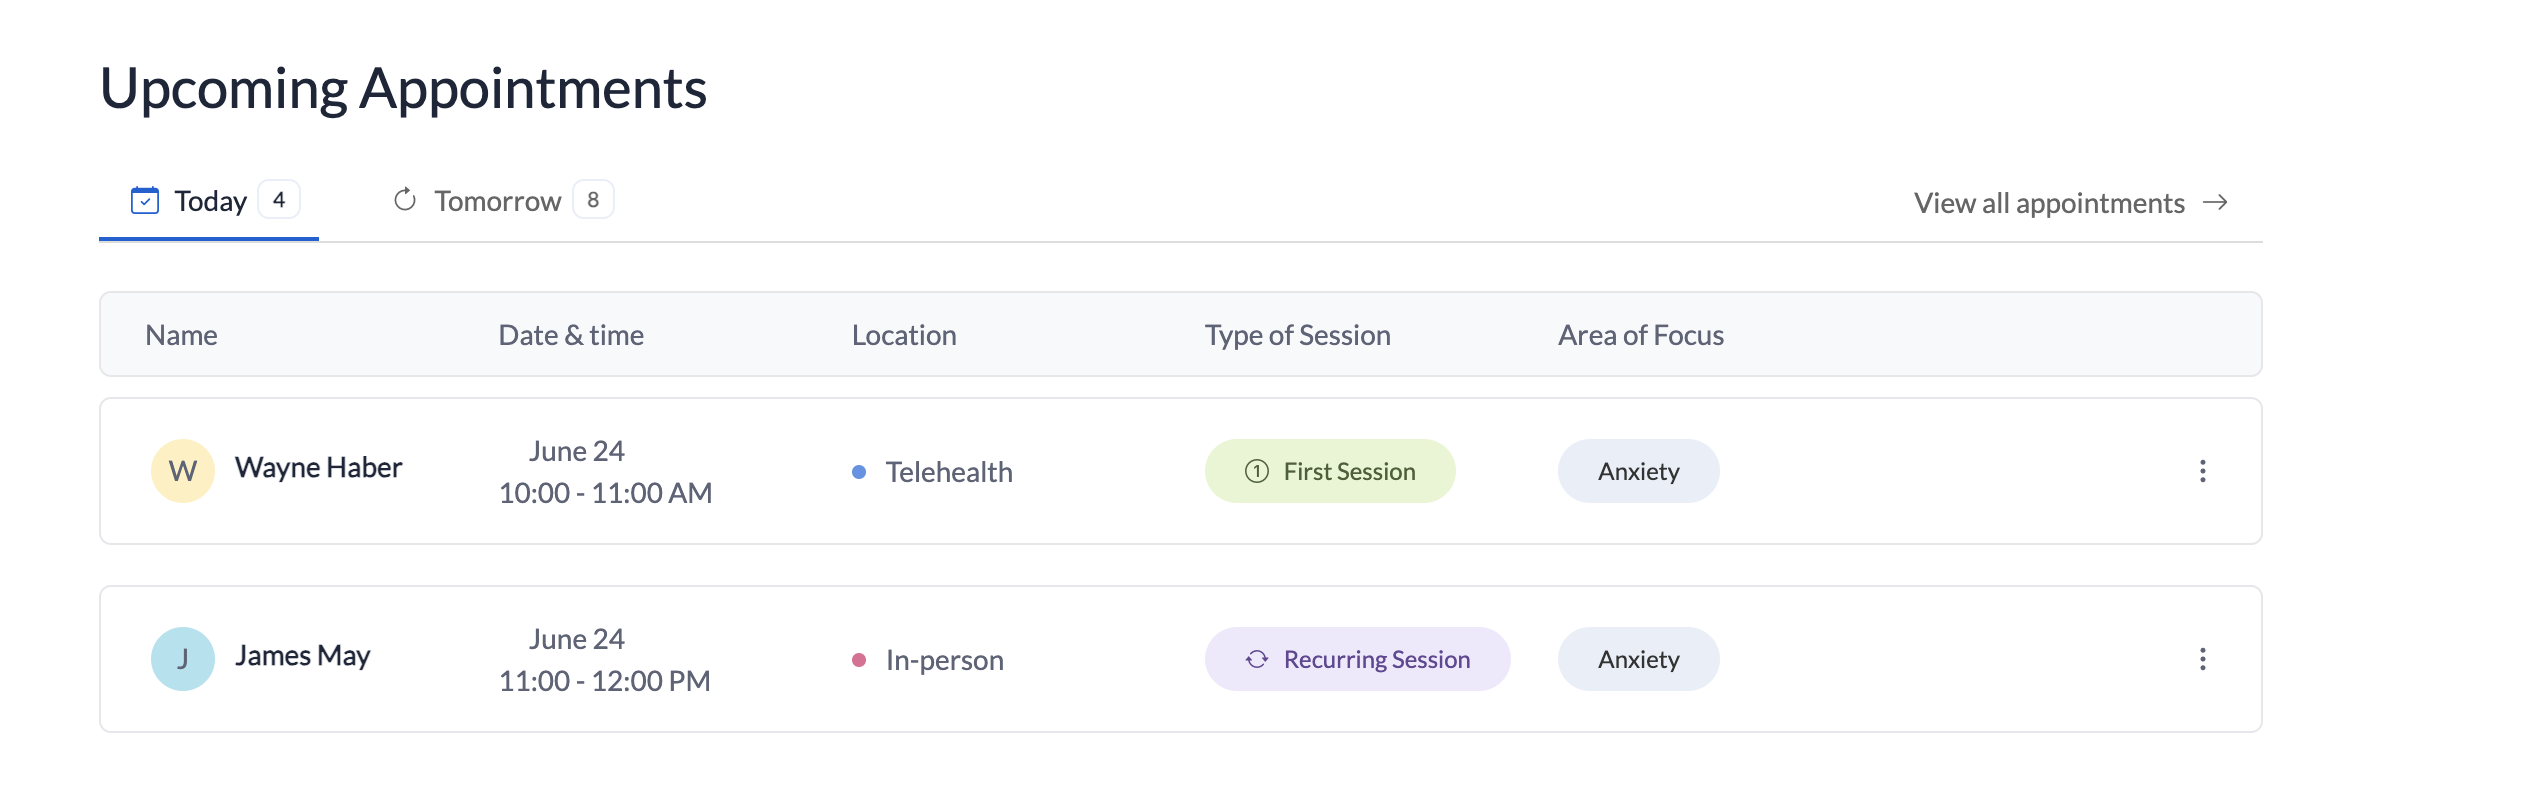The width and height of the screenshot is (2533, 806).
Task: Click the arrow next to View all appointments
Action: [x=2215, y=203]
